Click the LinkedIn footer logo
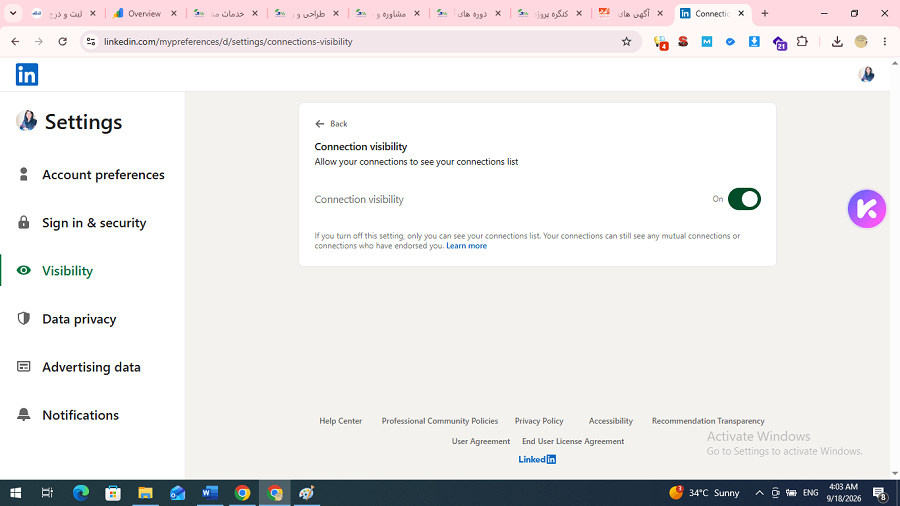900x506 pixels. 537,459
